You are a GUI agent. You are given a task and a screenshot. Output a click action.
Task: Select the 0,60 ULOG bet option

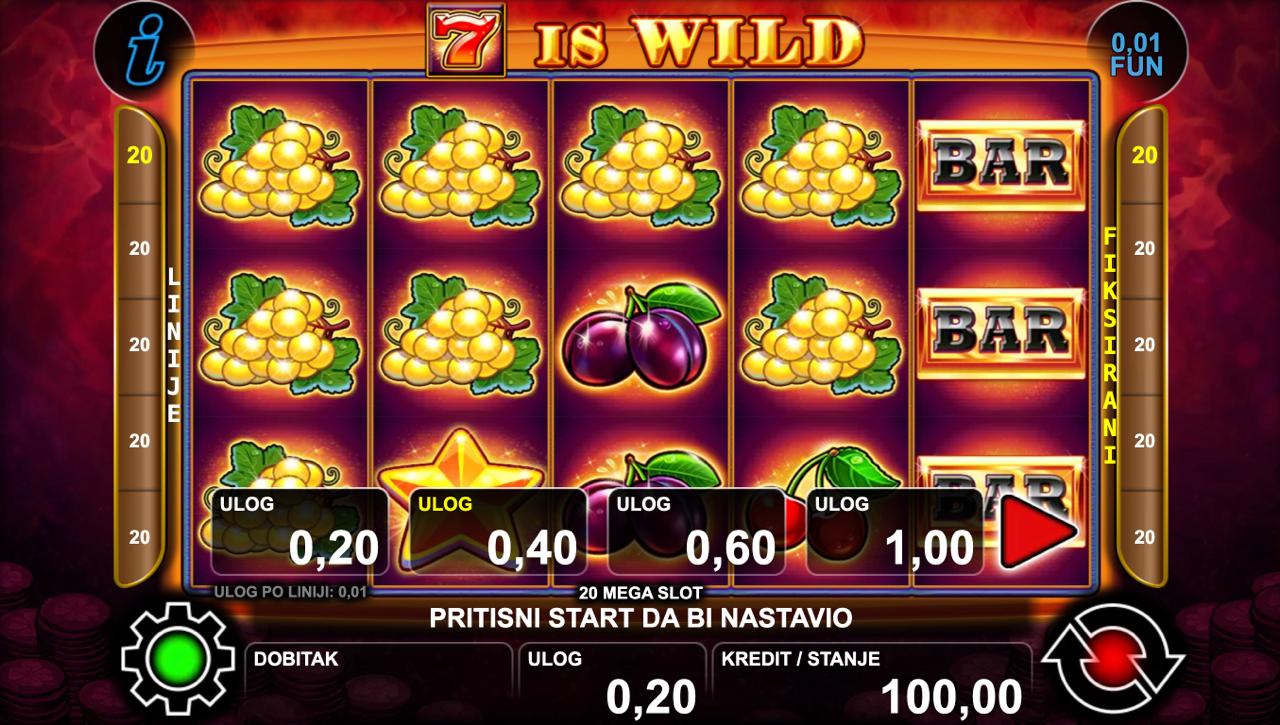(696, 532)
